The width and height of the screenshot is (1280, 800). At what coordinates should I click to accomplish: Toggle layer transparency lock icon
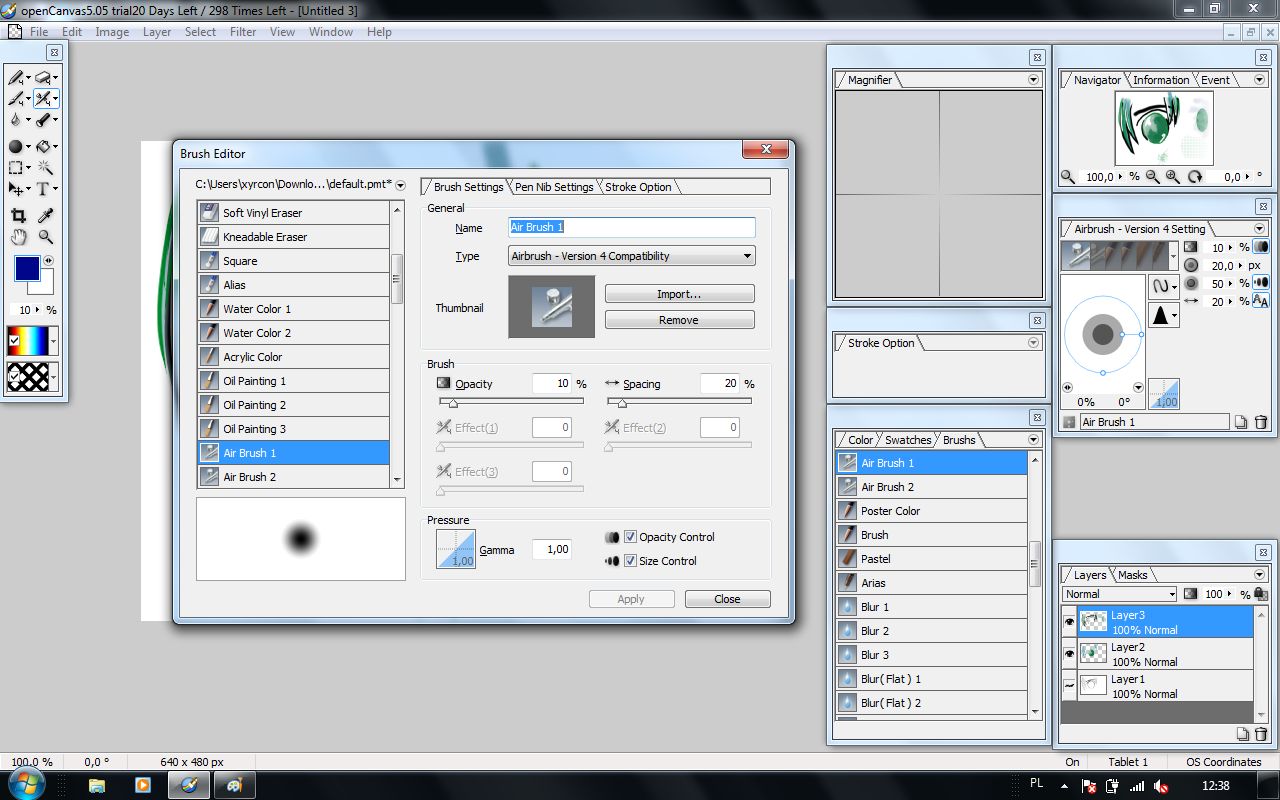tap(1260, 594)
